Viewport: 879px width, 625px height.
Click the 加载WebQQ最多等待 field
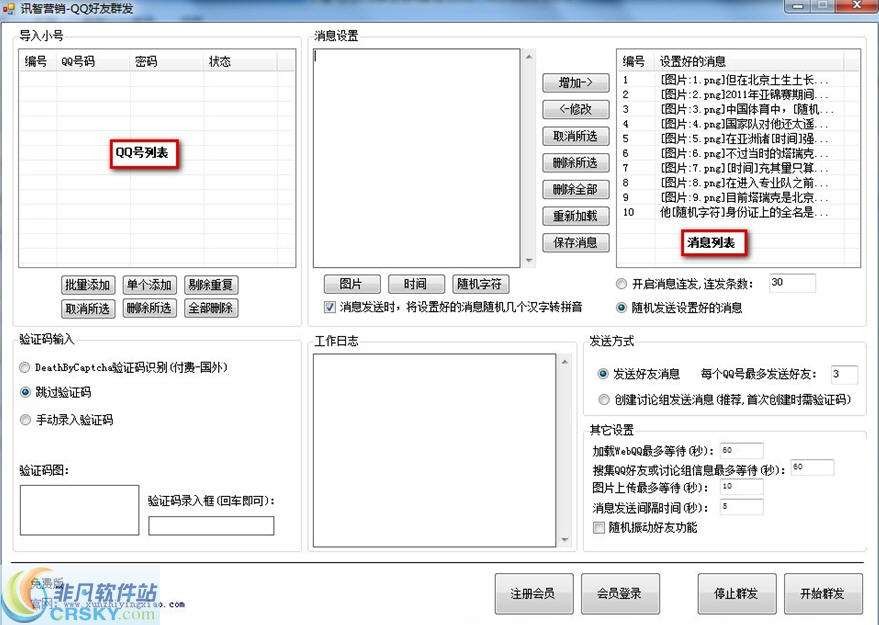click(742, 451)
